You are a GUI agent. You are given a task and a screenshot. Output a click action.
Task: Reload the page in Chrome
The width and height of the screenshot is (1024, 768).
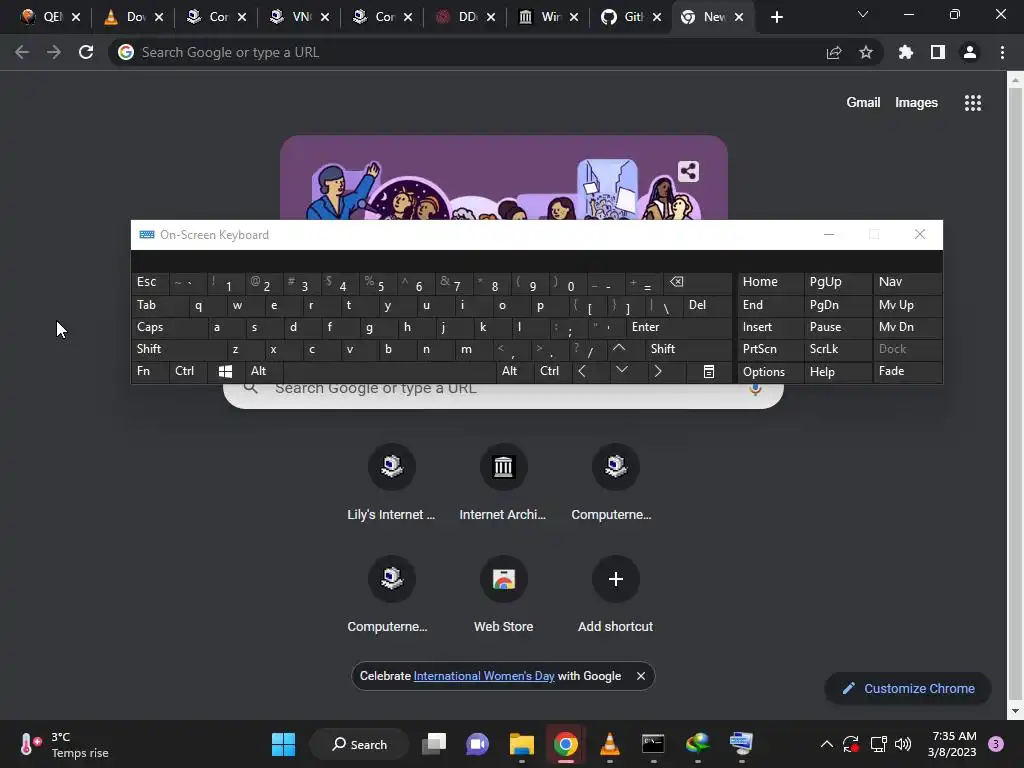[86, 52]
